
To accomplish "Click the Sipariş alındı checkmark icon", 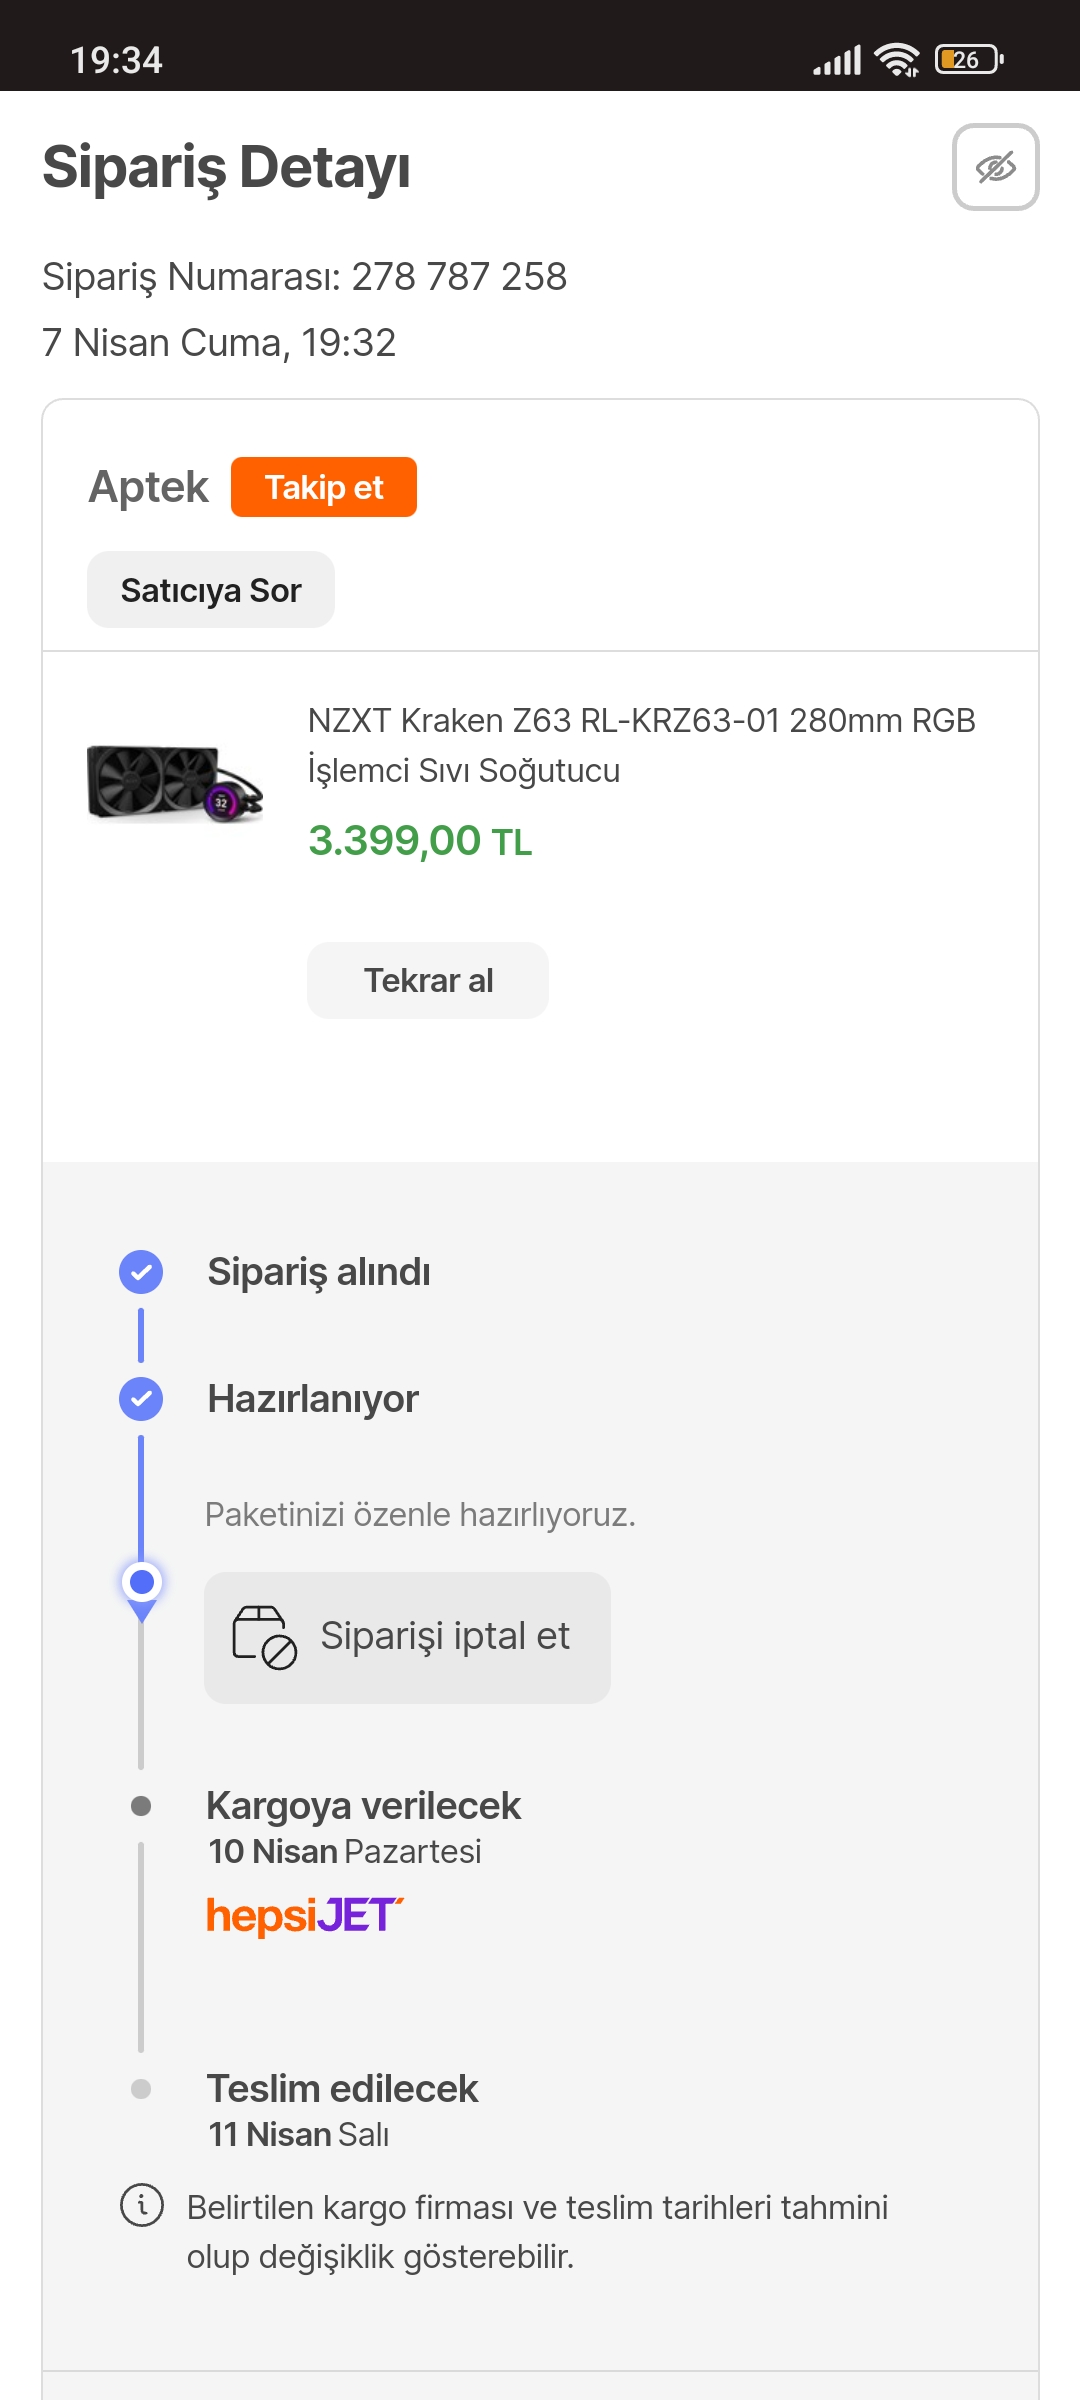I will [x=141, y=1272].
